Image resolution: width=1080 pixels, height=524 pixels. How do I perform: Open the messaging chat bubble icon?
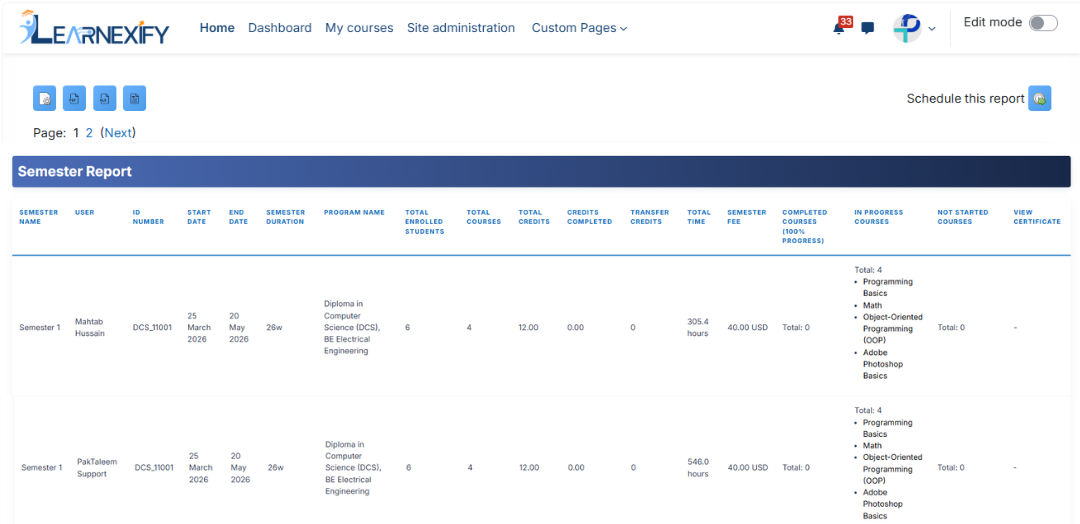[868, 28]
